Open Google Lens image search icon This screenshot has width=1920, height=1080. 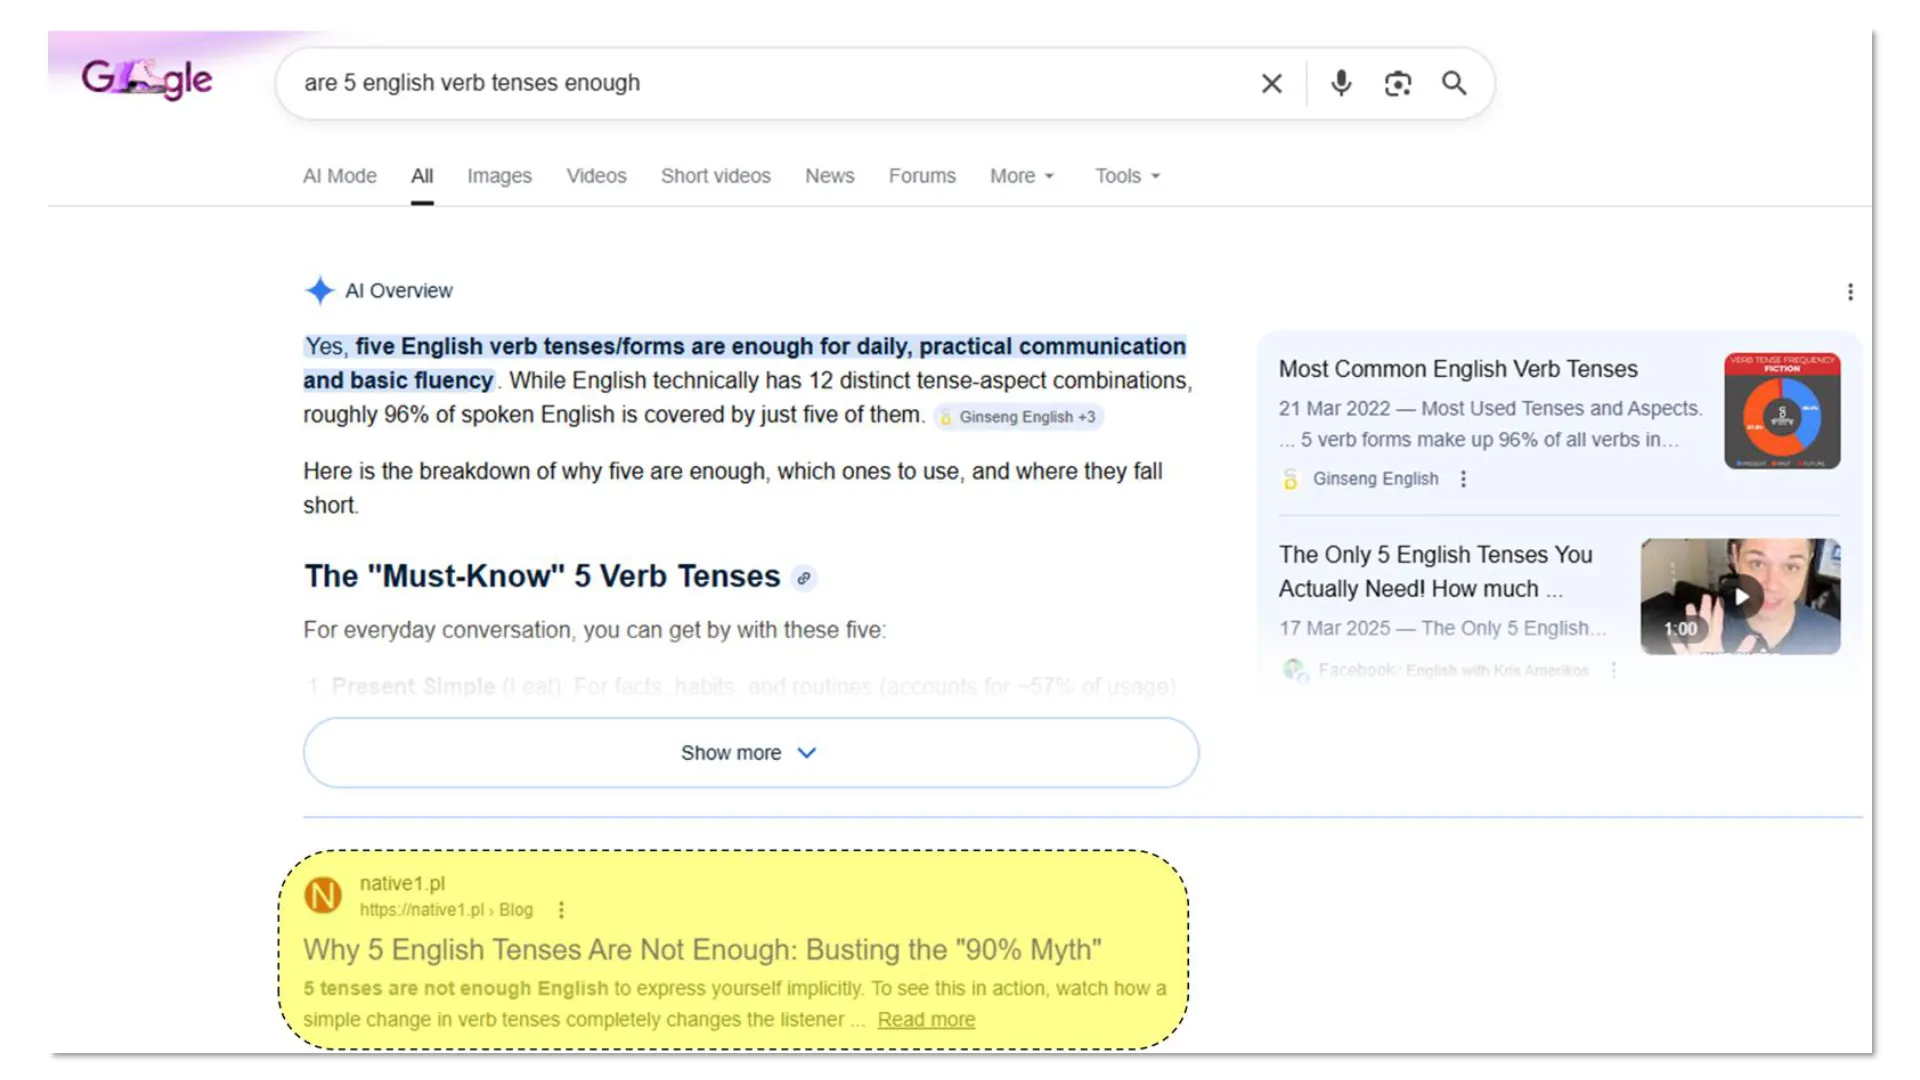tap(1397, 84)
